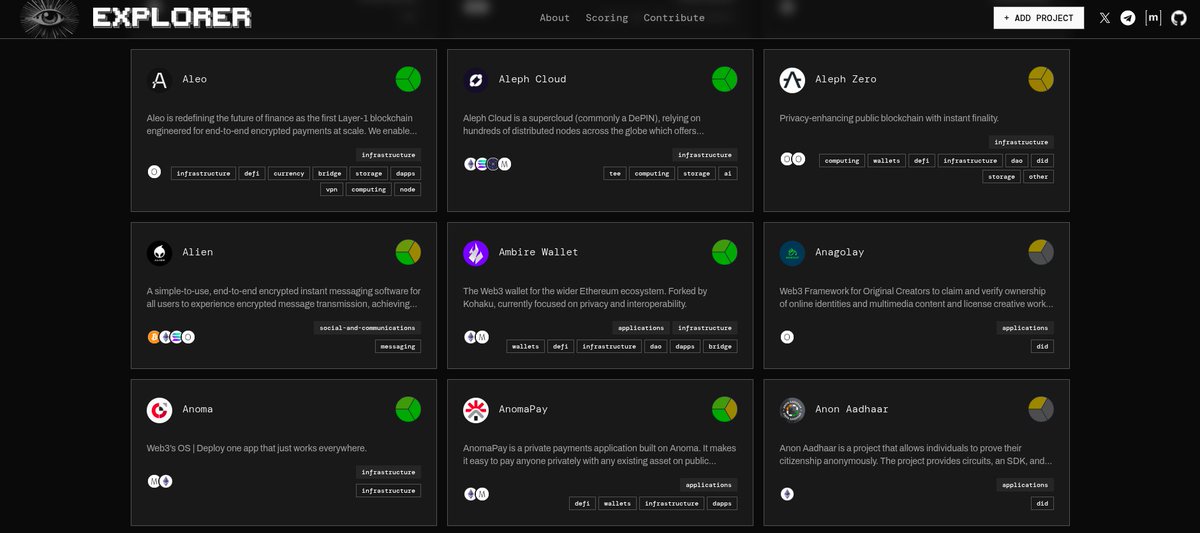Click Aleo's green score pie icon
Viewport: 1200px width, 533px height.
(x=408, y=79)
